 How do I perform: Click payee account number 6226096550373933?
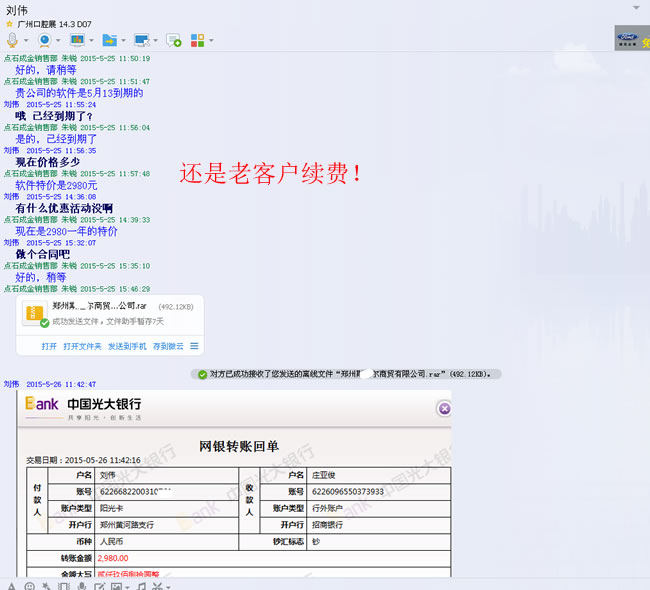coord(348,492)
